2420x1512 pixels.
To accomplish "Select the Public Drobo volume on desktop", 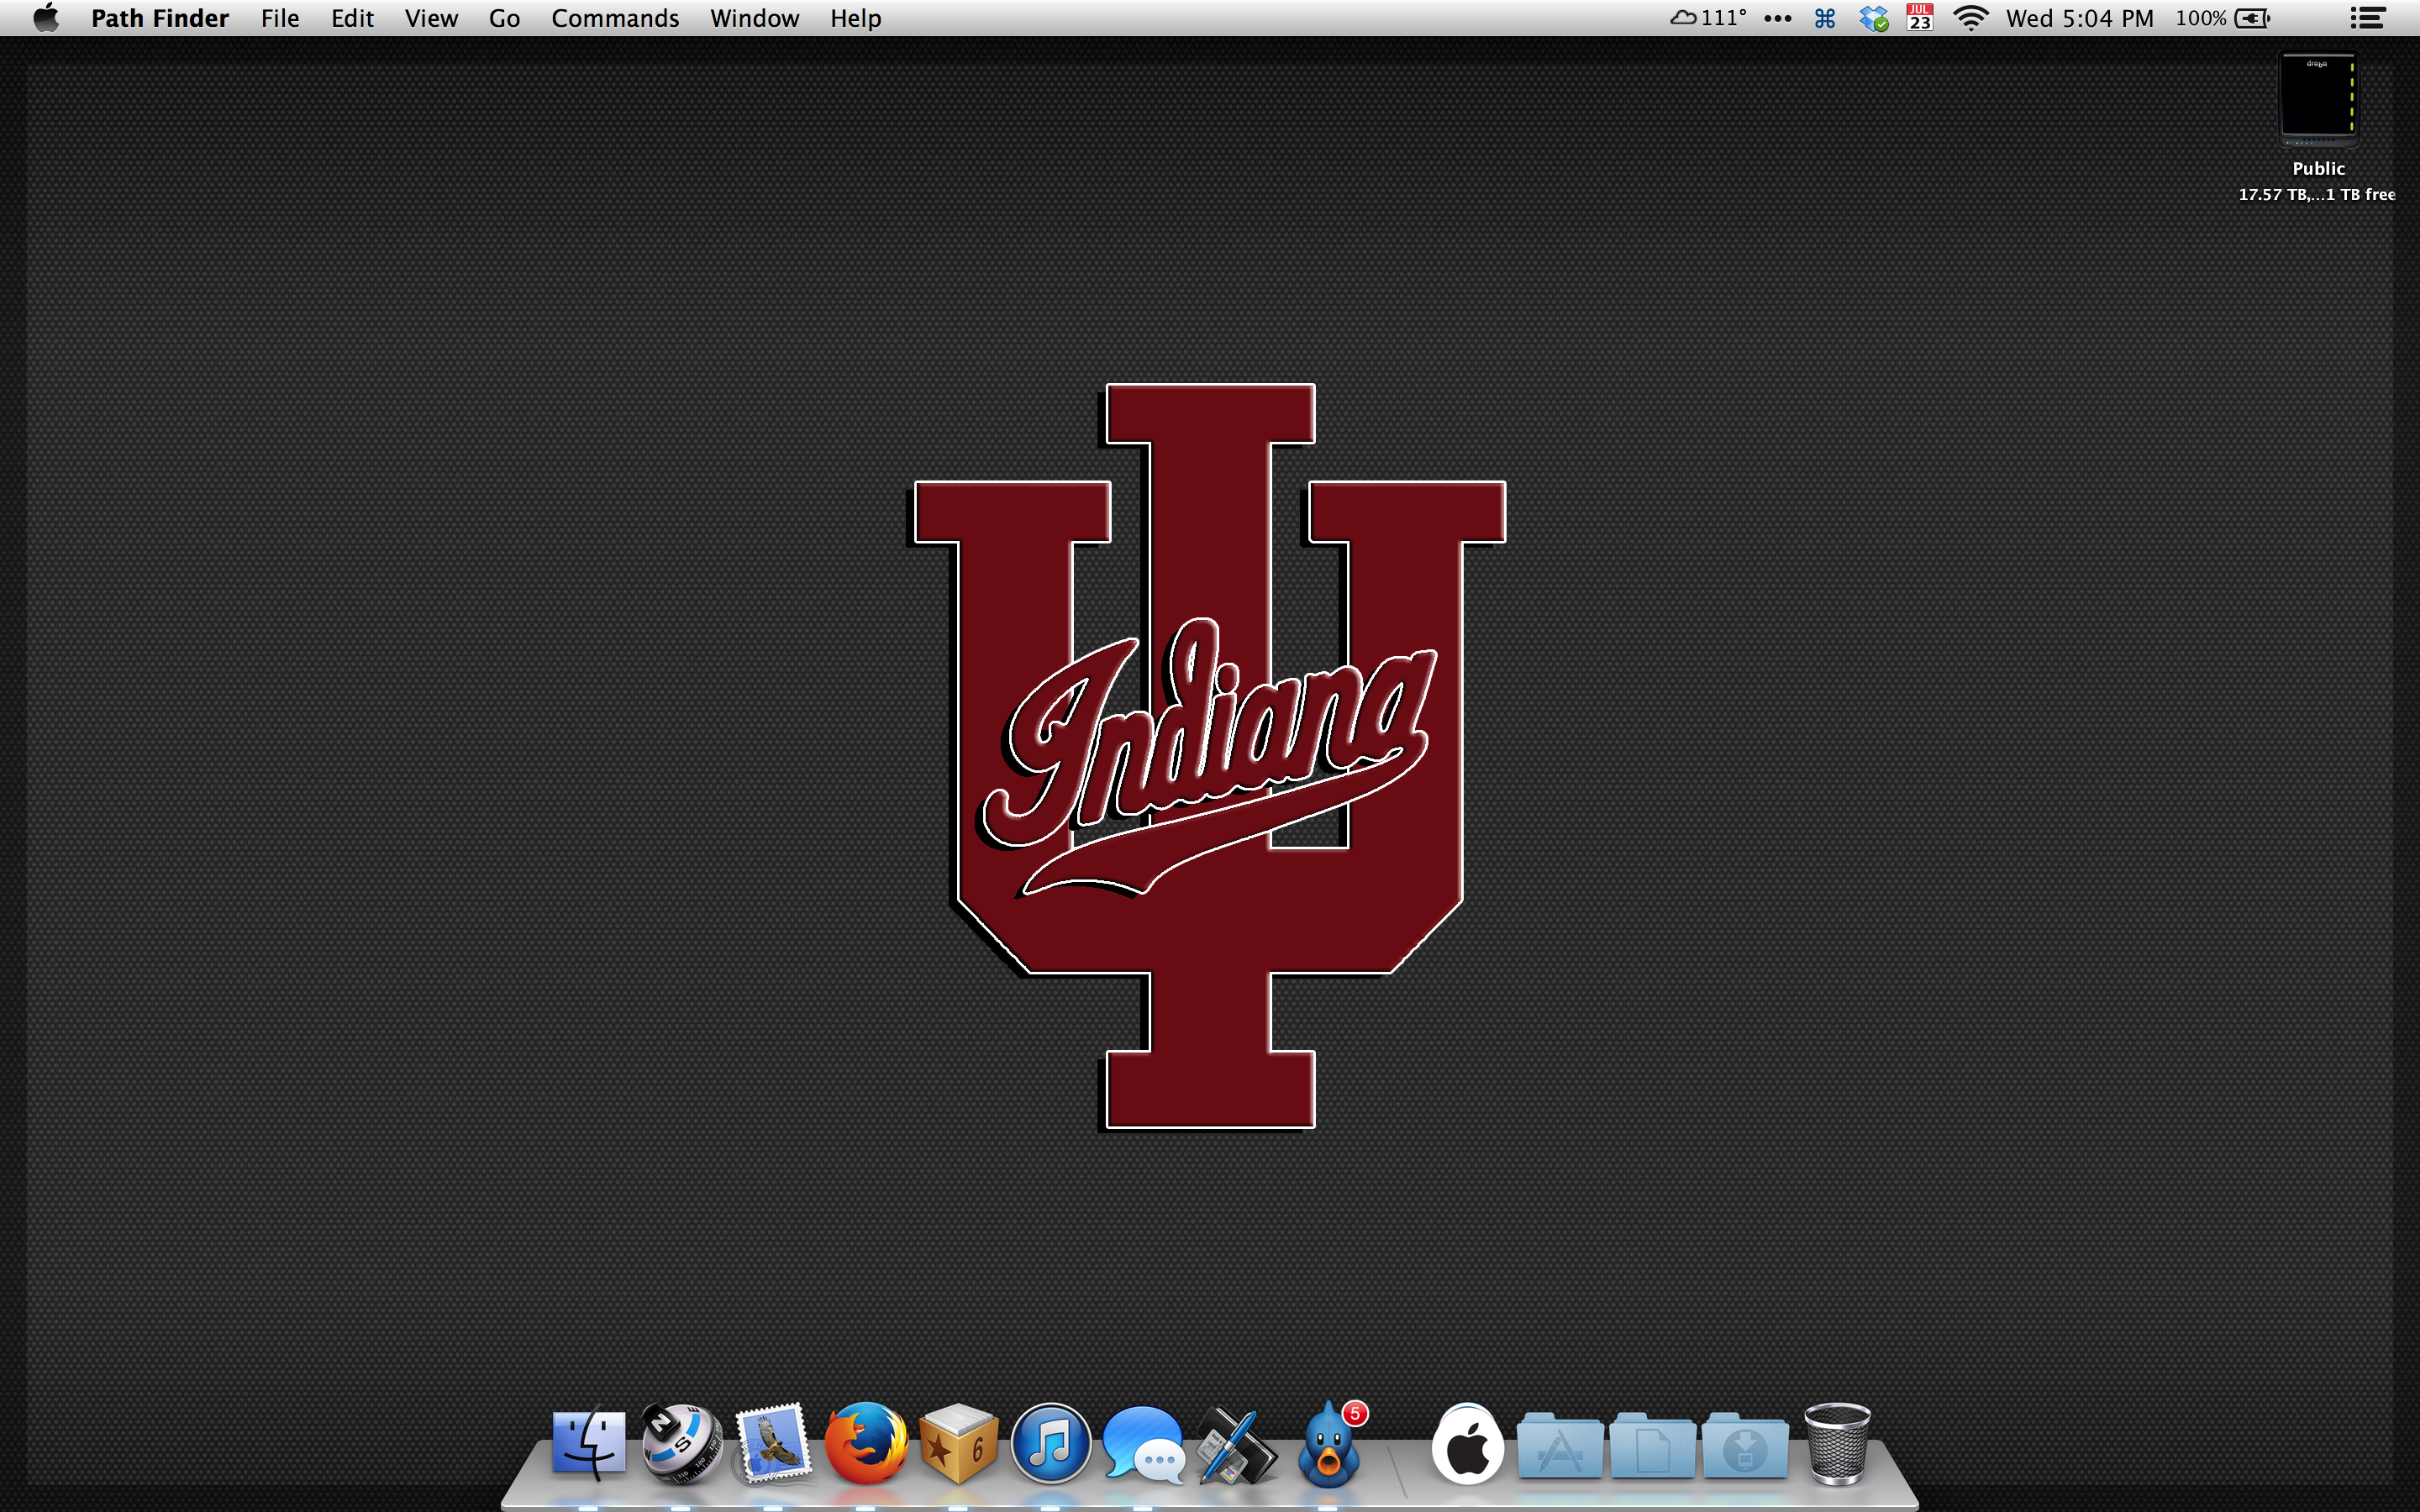I will coord(2317,99).
